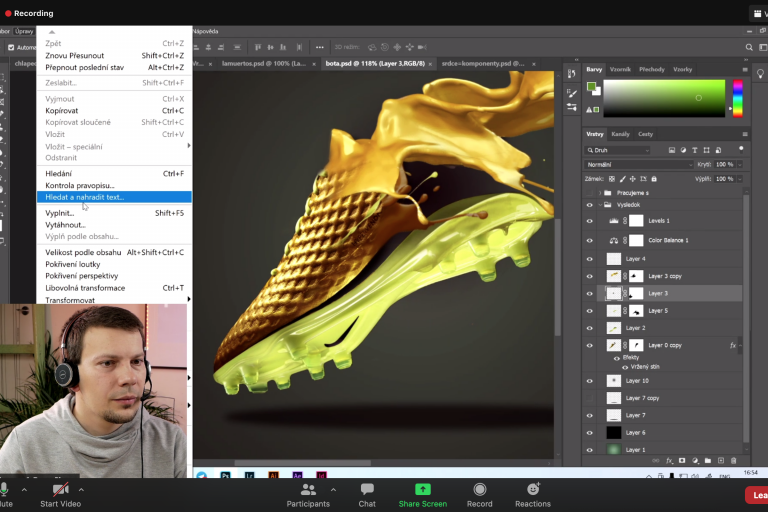Open the Krytí opacity dropdown arrow
768x512 pixels.
(741, 164)
